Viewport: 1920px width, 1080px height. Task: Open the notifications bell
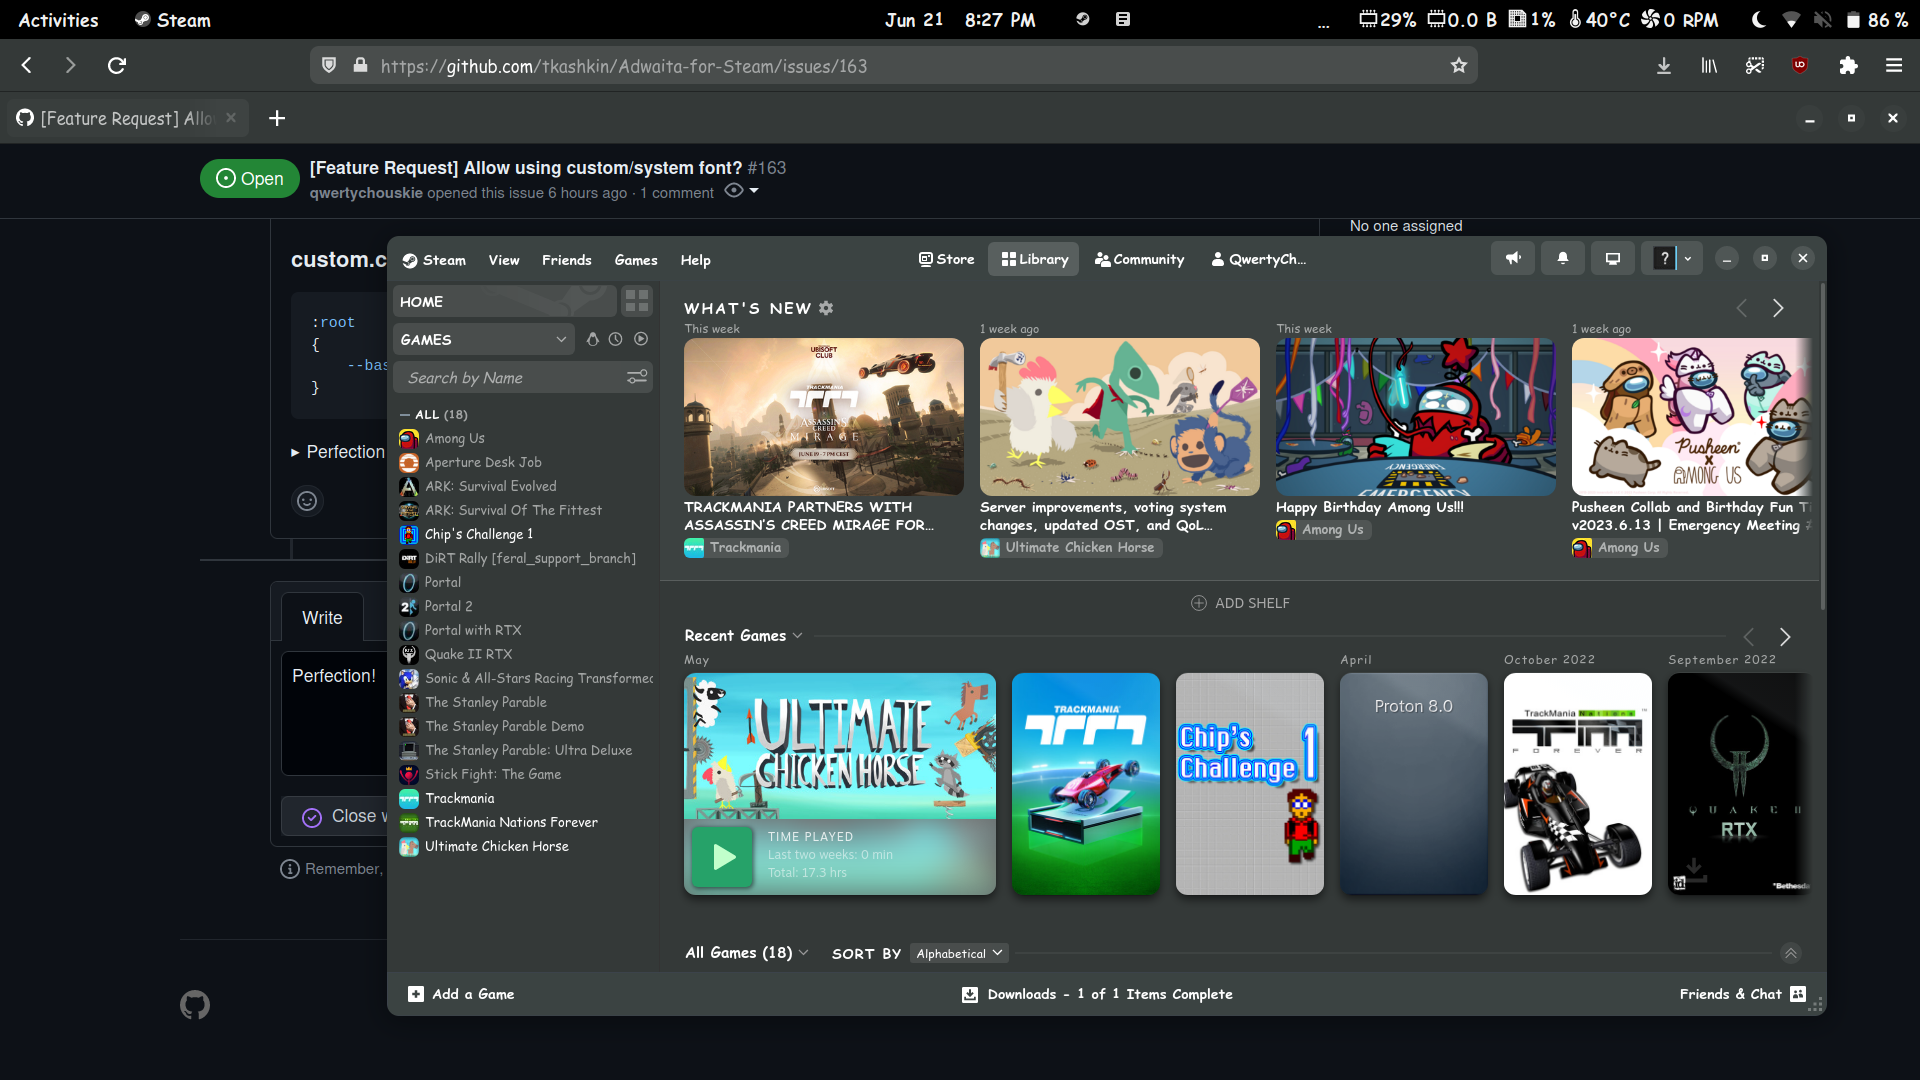pos(1563,258)
